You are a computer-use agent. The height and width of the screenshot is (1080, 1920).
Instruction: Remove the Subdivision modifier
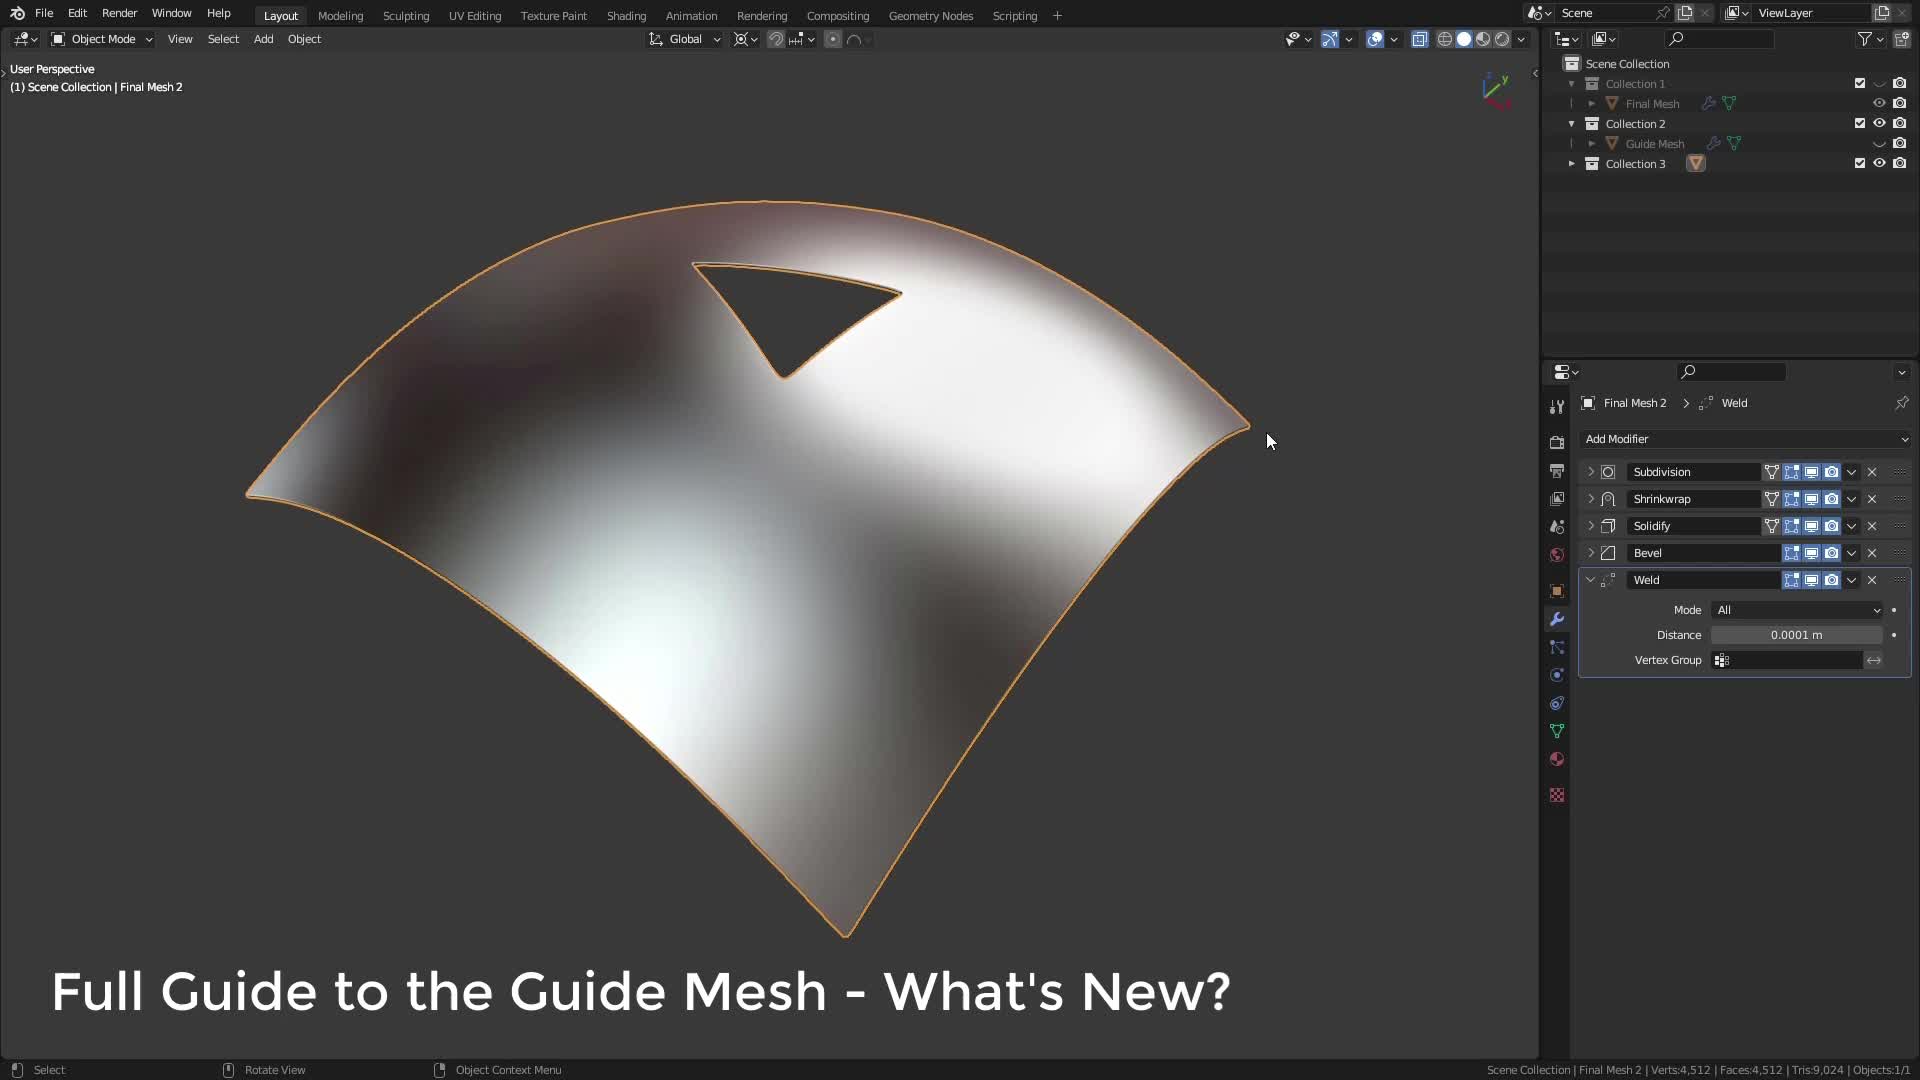click(1872, 472)
